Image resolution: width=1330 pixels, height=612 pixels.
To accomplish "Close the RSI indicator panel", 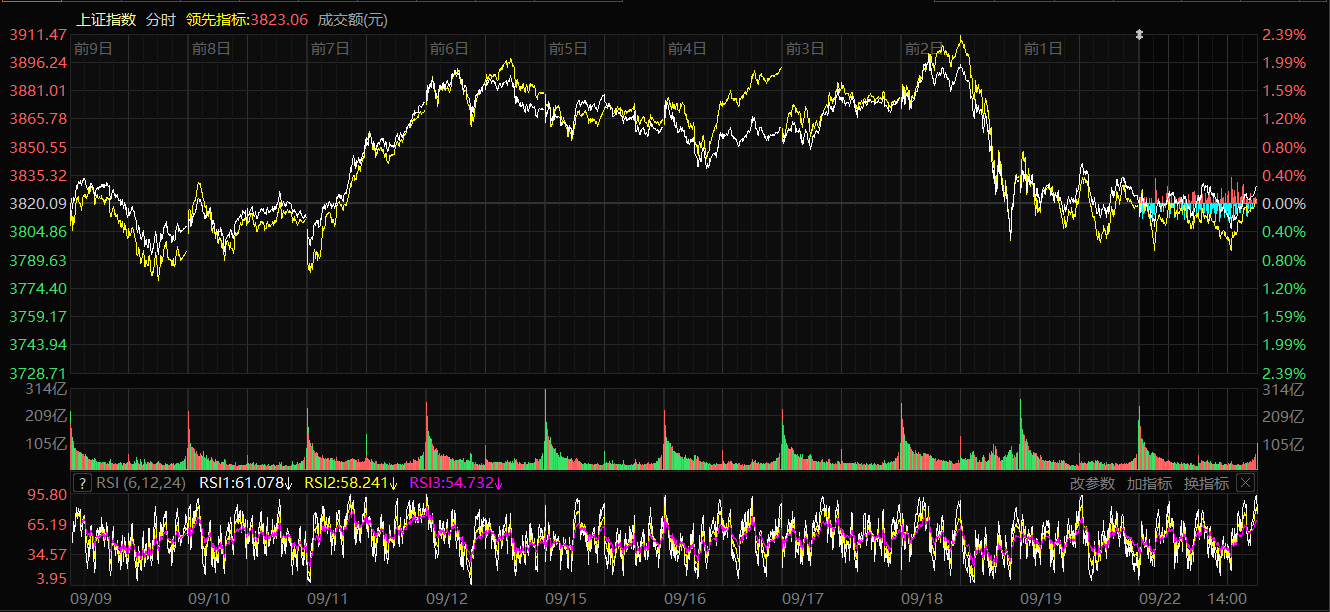I will click(1245, 483).
